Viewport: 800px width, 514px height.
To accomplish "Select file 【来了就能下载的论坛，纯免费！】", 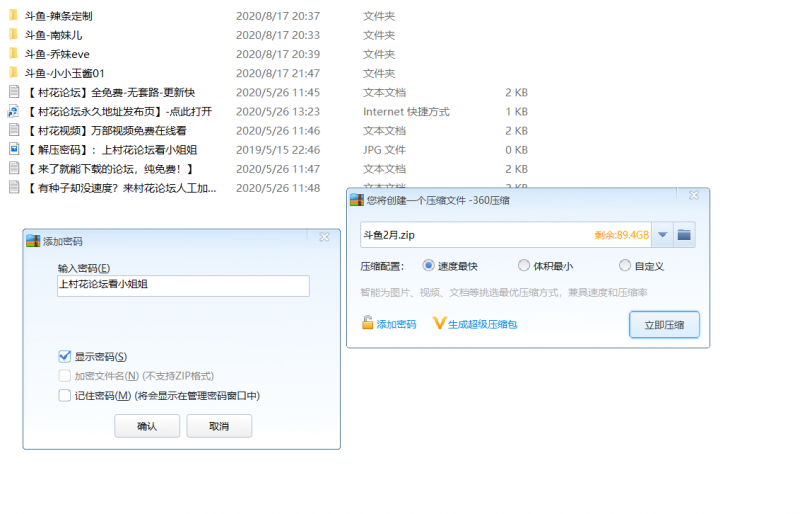I will pyautogui.click(x=109, y=169).
